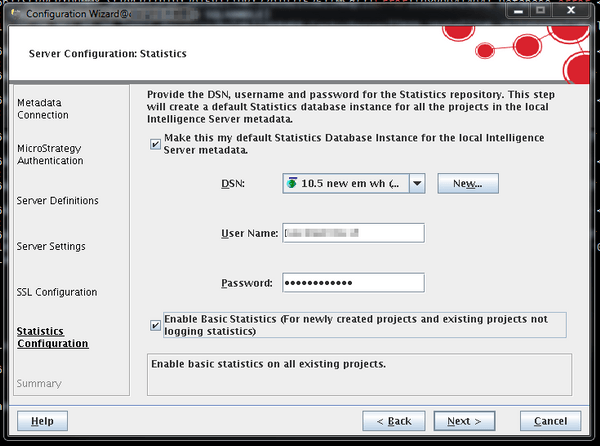Image resolution: width=600 pixels, height=446 pixels.
Task: Click the DSN database icon in combo box
Action: coord(292,184)
